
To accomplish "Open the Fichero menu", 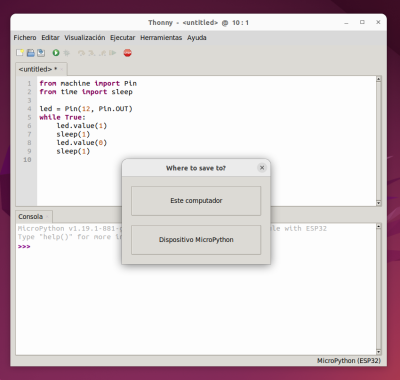I will [25, 38].
